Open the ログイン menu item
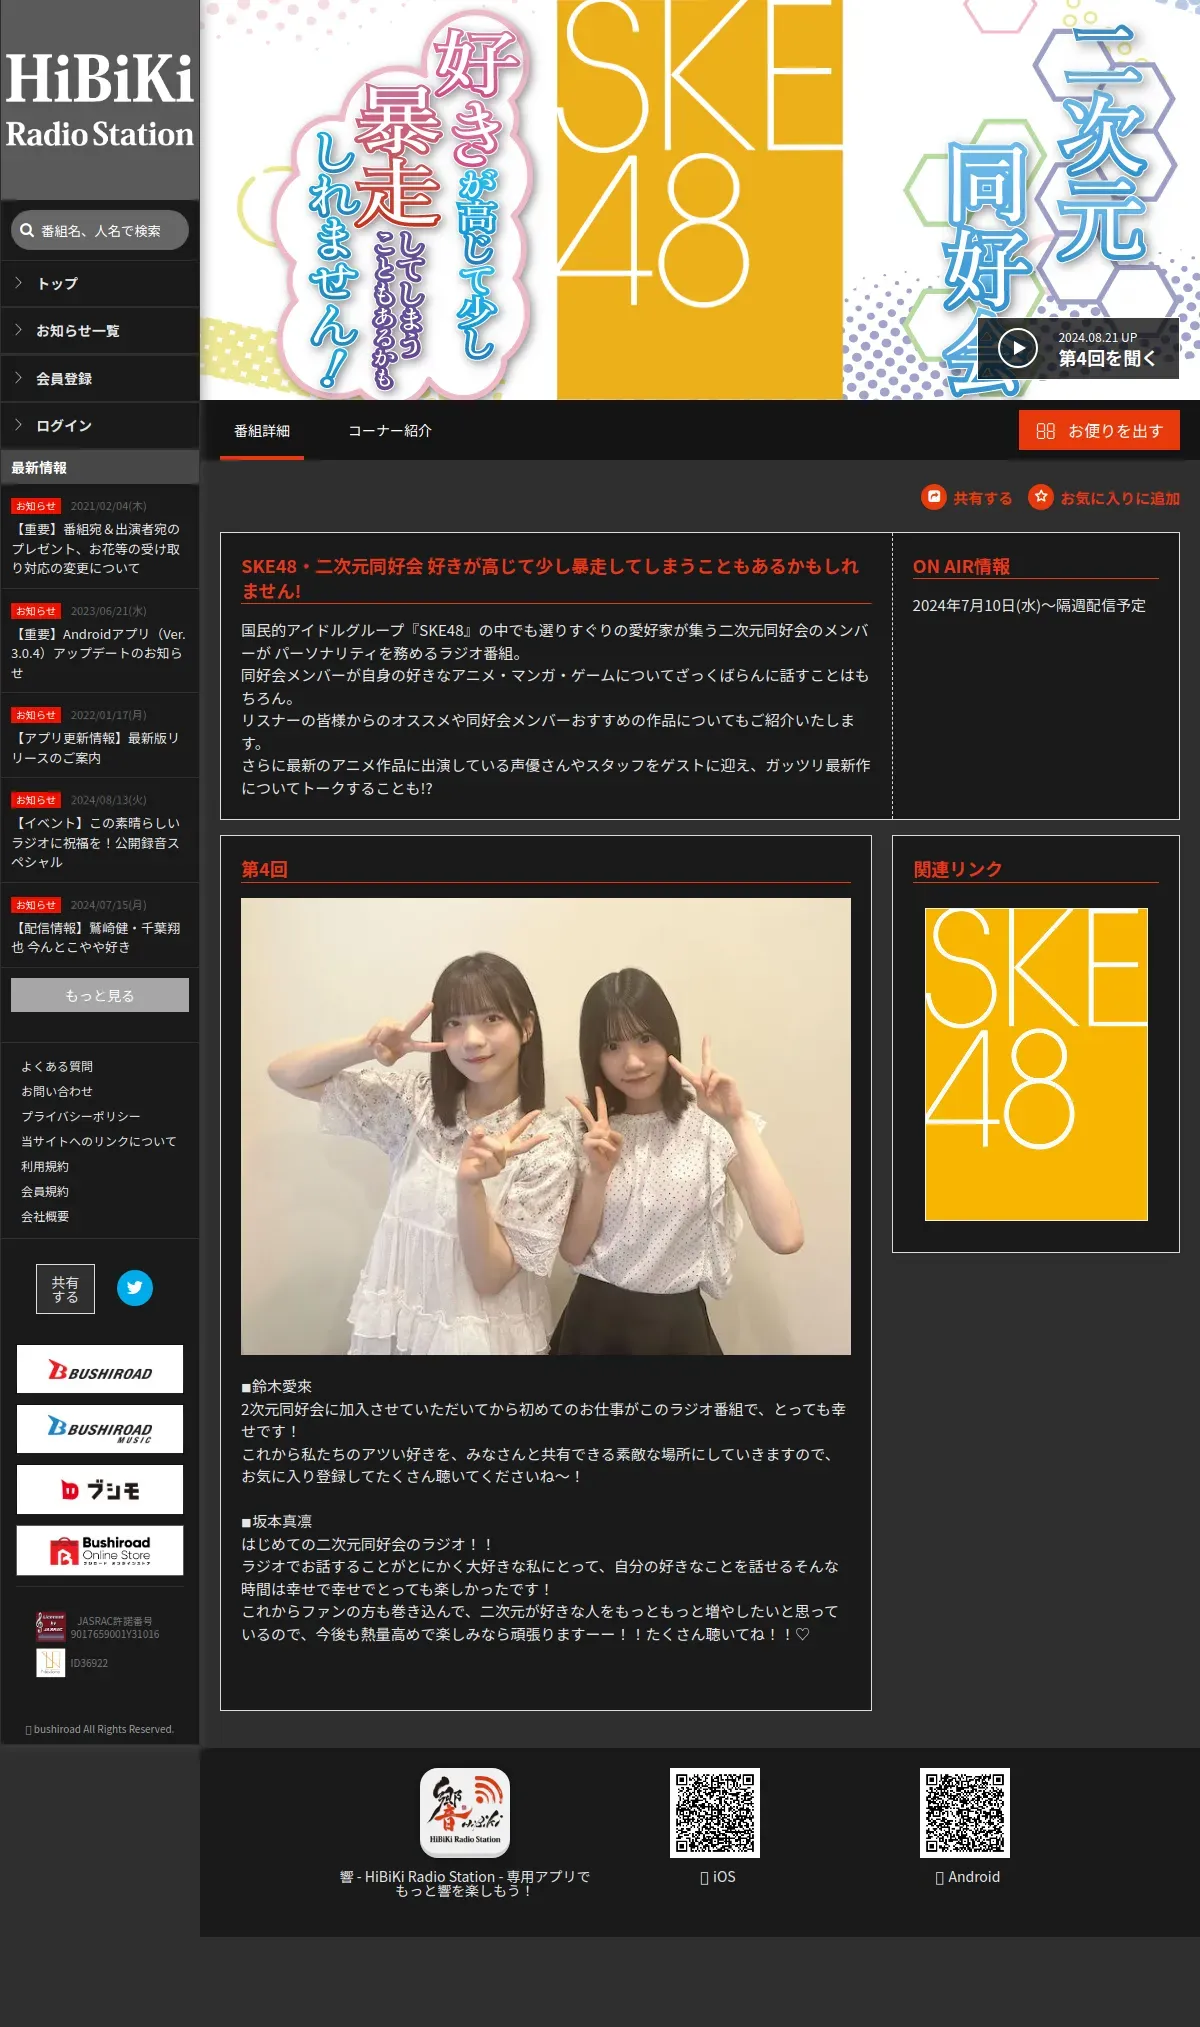 tap(100, 426)
